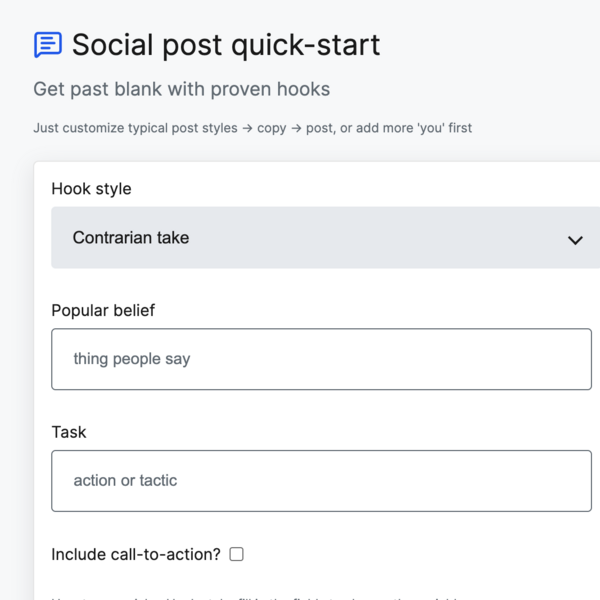
Task: Click the dropdown chevron arrow in Hook style
Action: tap(575, 240)
